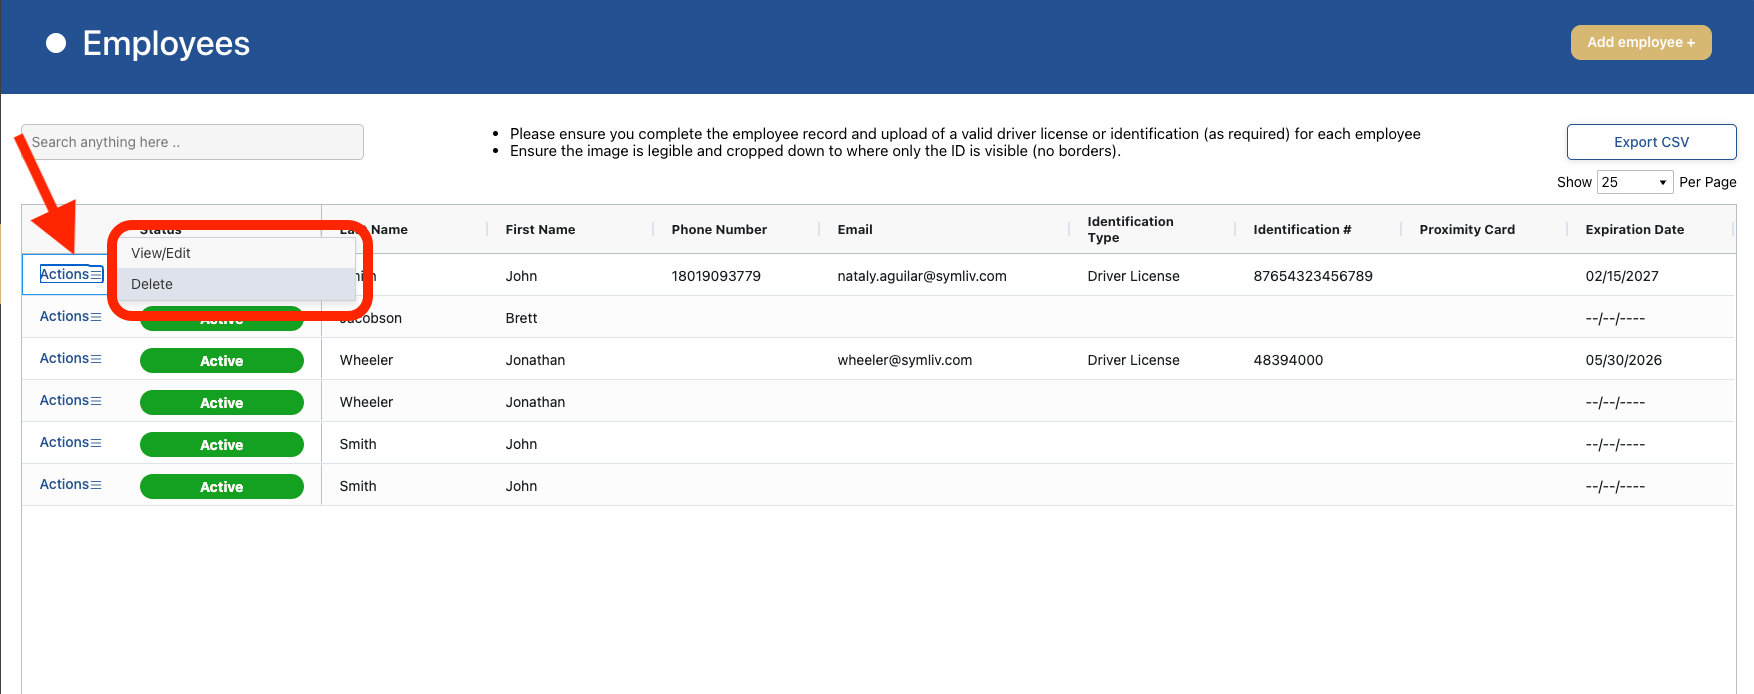Choose Delete in the actions menu
The height and width of the screenshot is (694, 1754).
pyautogui.click(x=152, y=284)
